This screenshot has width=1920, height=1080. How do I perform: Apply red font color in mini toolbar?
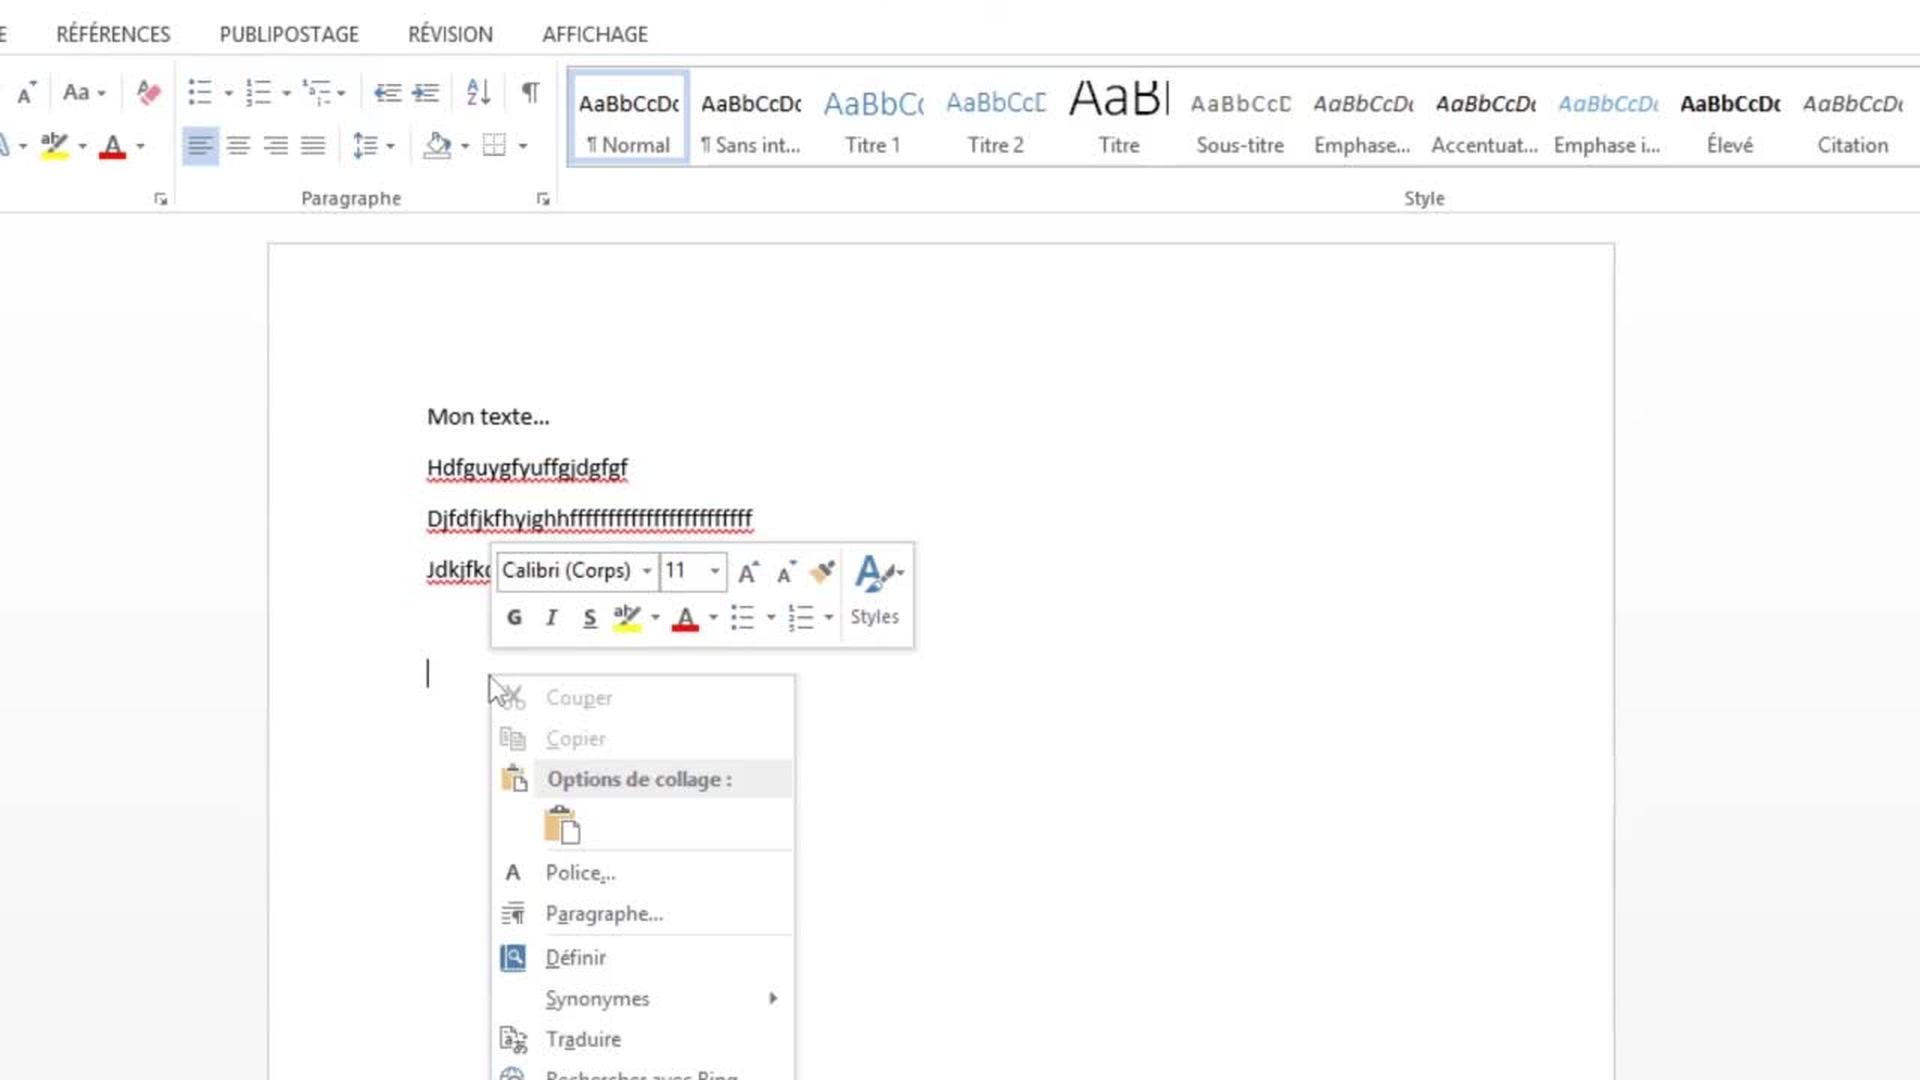point(685,618)
